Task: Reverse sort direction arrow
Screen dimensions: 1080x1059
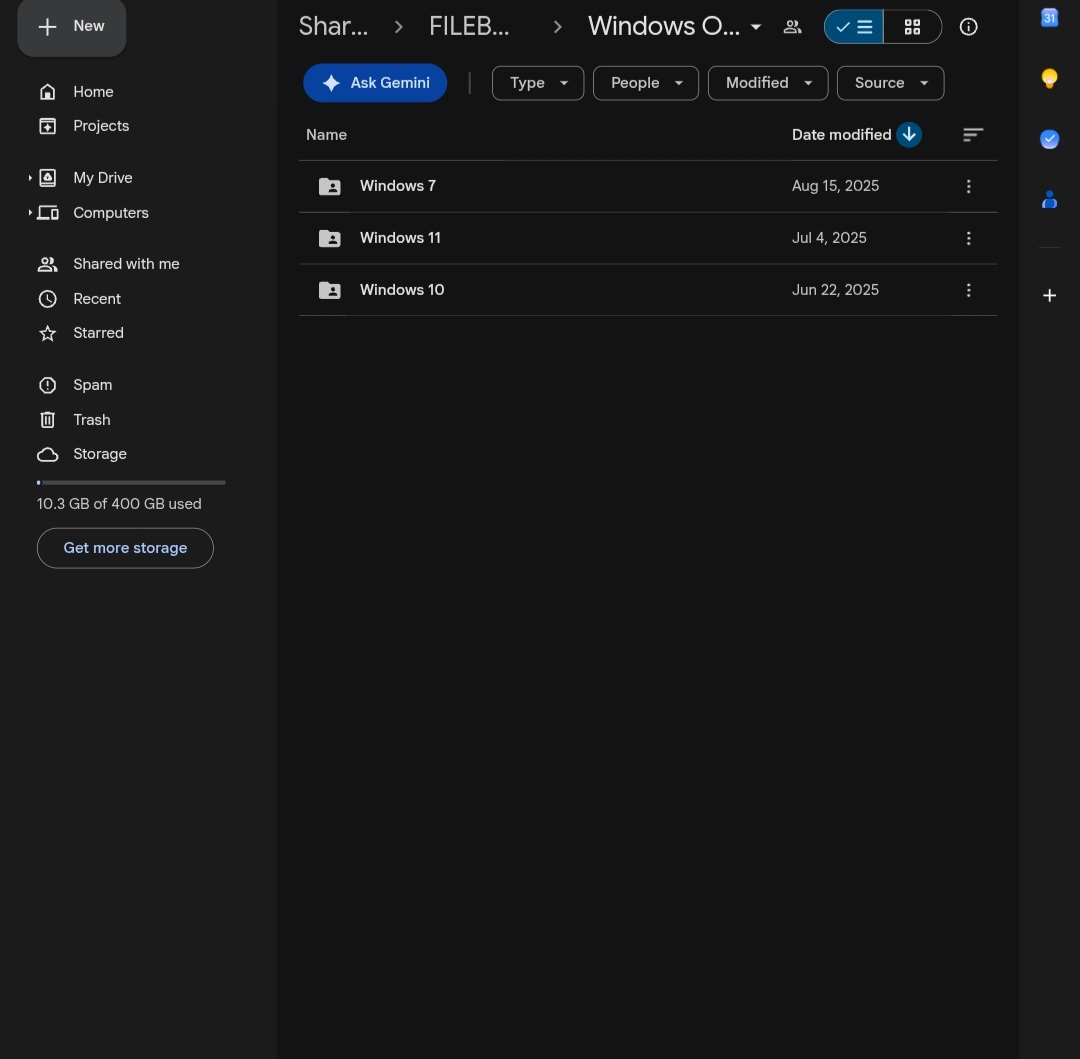Action: pyautogui.click(x=909, y=134)
